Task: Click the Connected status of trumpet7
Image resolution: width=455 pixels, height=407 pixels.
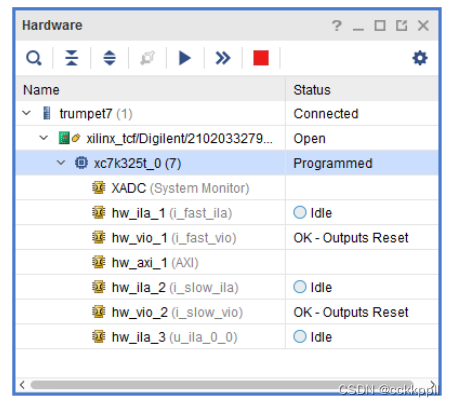Action: (x=326, y=114)
